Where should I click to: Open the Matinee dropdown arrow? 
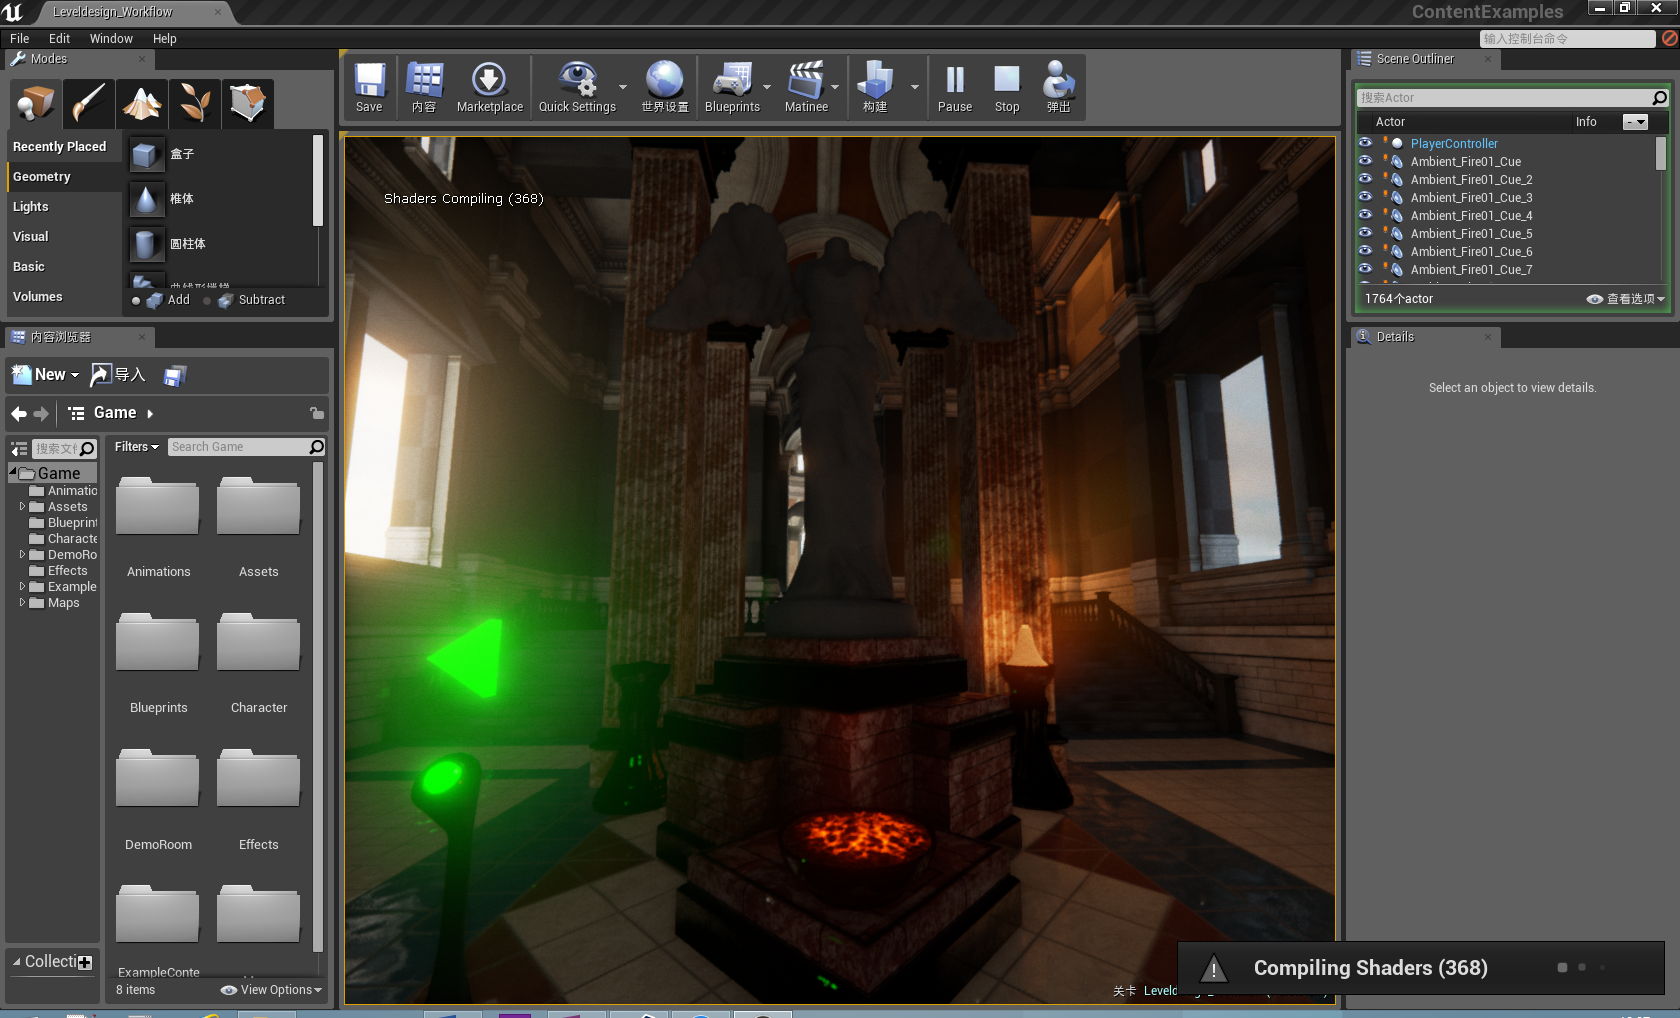coord(835,87)
